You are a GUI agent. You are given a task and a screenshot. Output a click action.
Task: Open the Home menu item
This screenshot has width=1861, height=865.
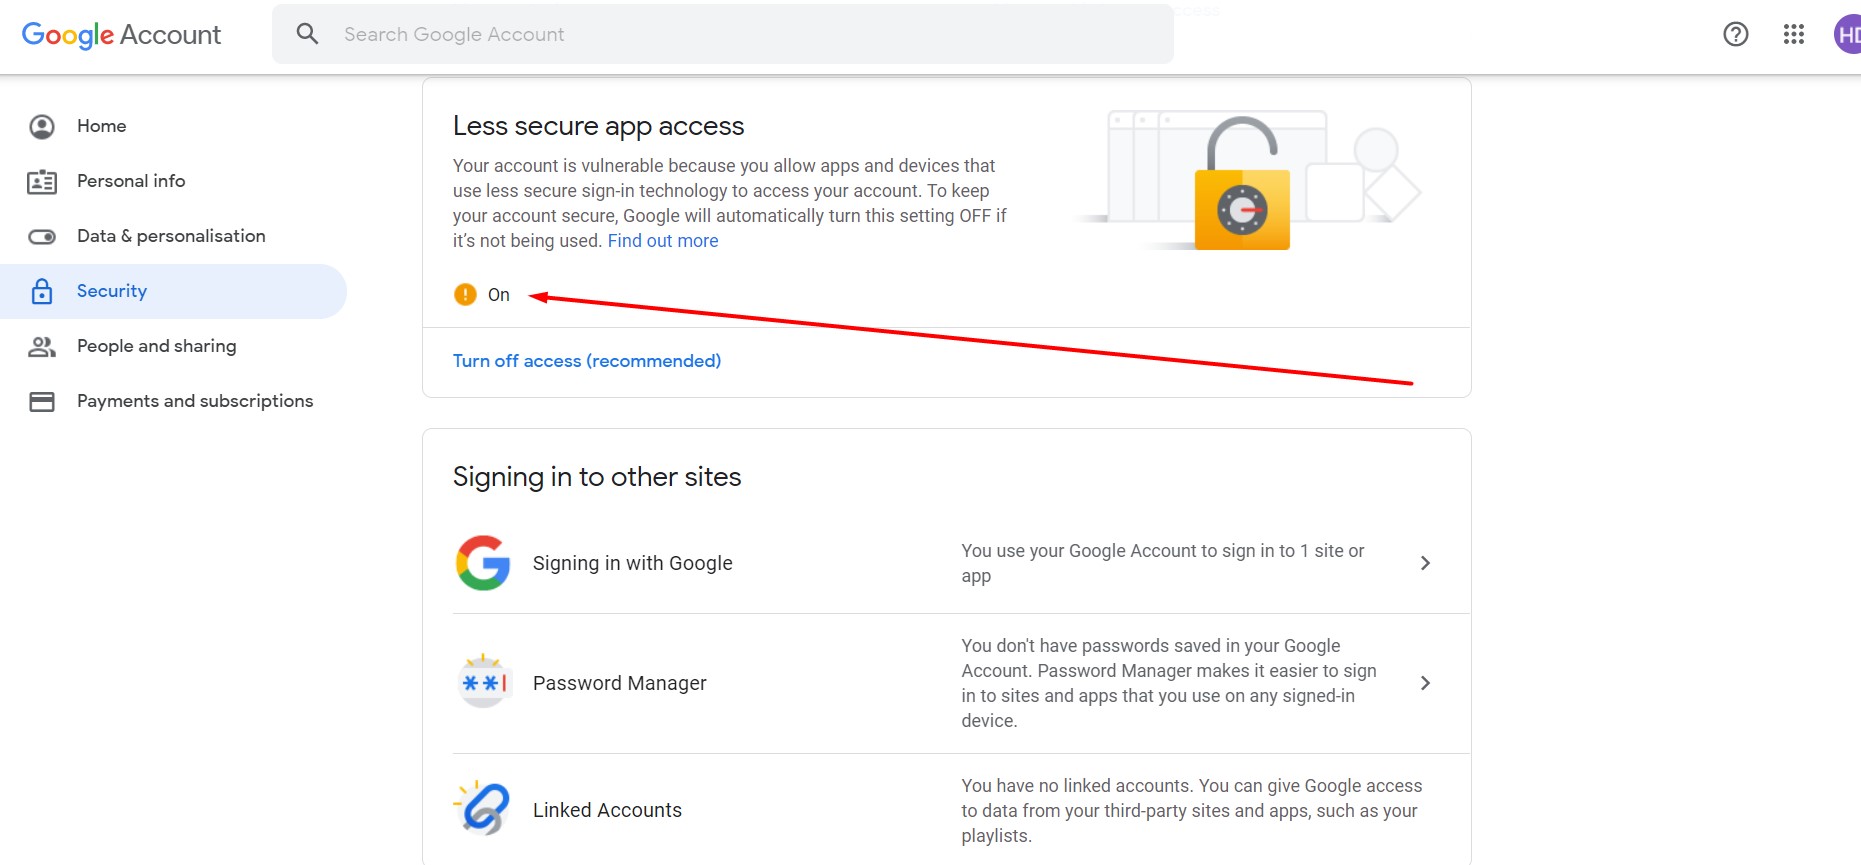[x=101, y=126]
